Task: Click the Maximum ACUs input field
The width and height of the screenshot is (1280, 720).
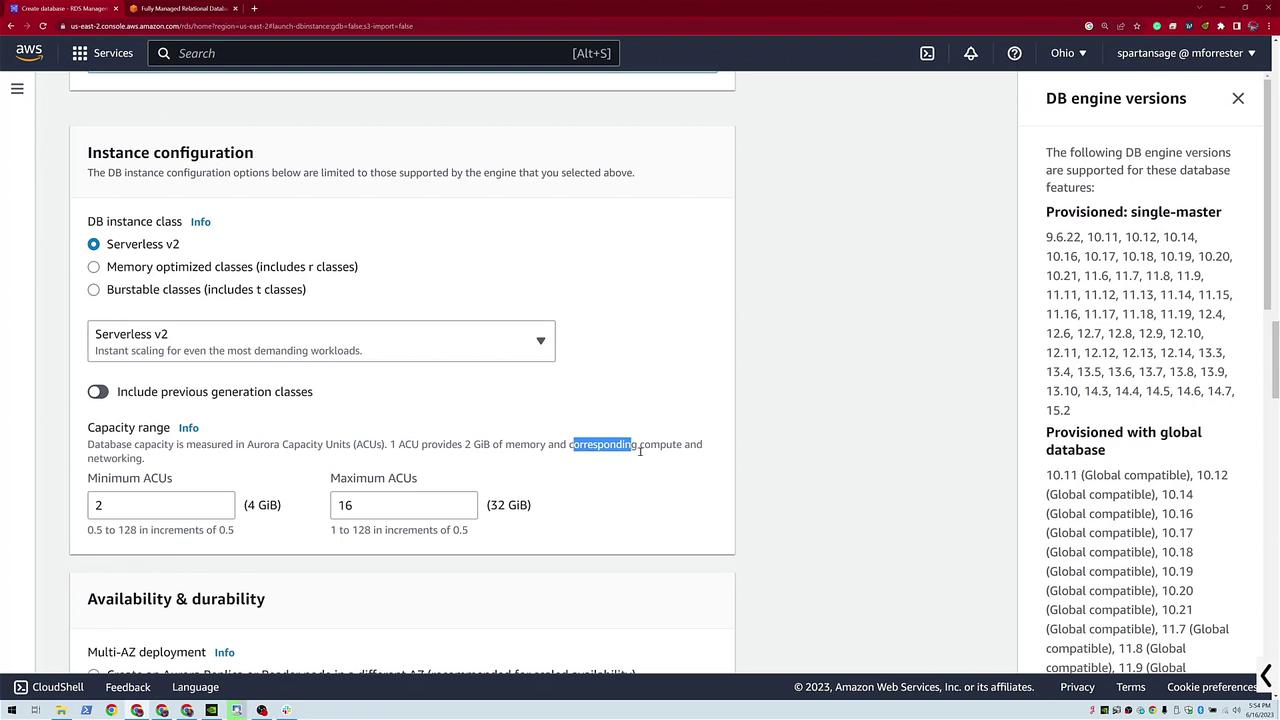Action: (404, 505)
